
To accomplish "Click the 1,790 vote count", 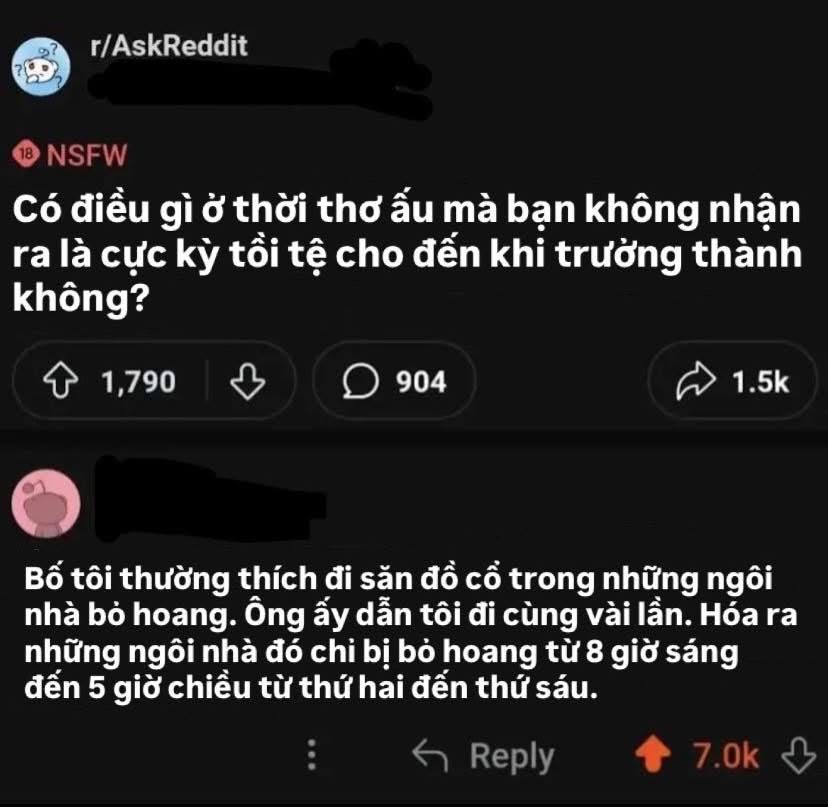I will [x=138, y=382].
